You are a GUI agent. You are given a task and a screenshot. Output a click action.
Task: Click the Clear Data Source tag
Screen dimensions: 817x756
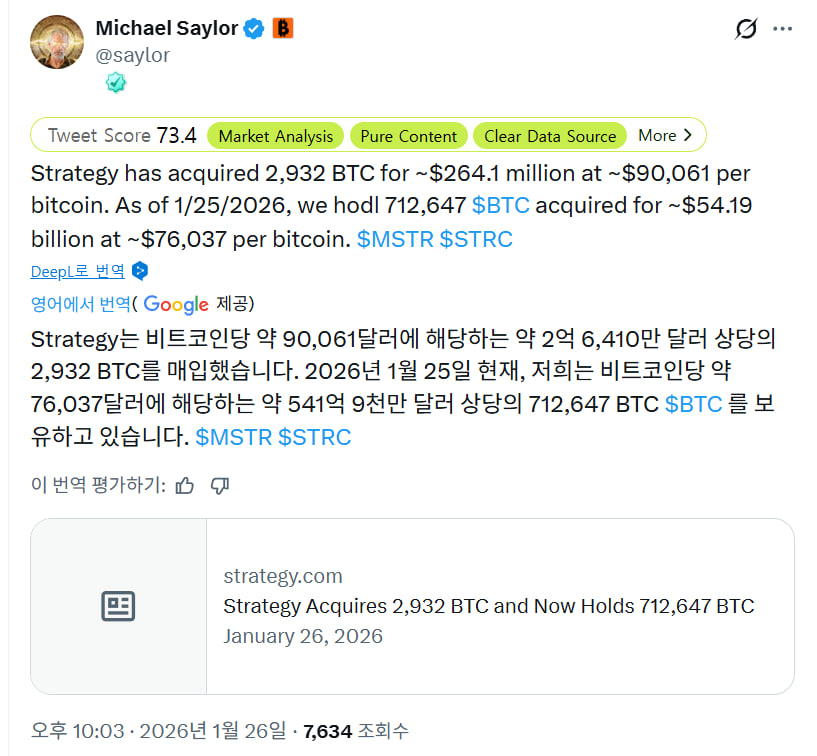tap(550, 136)
